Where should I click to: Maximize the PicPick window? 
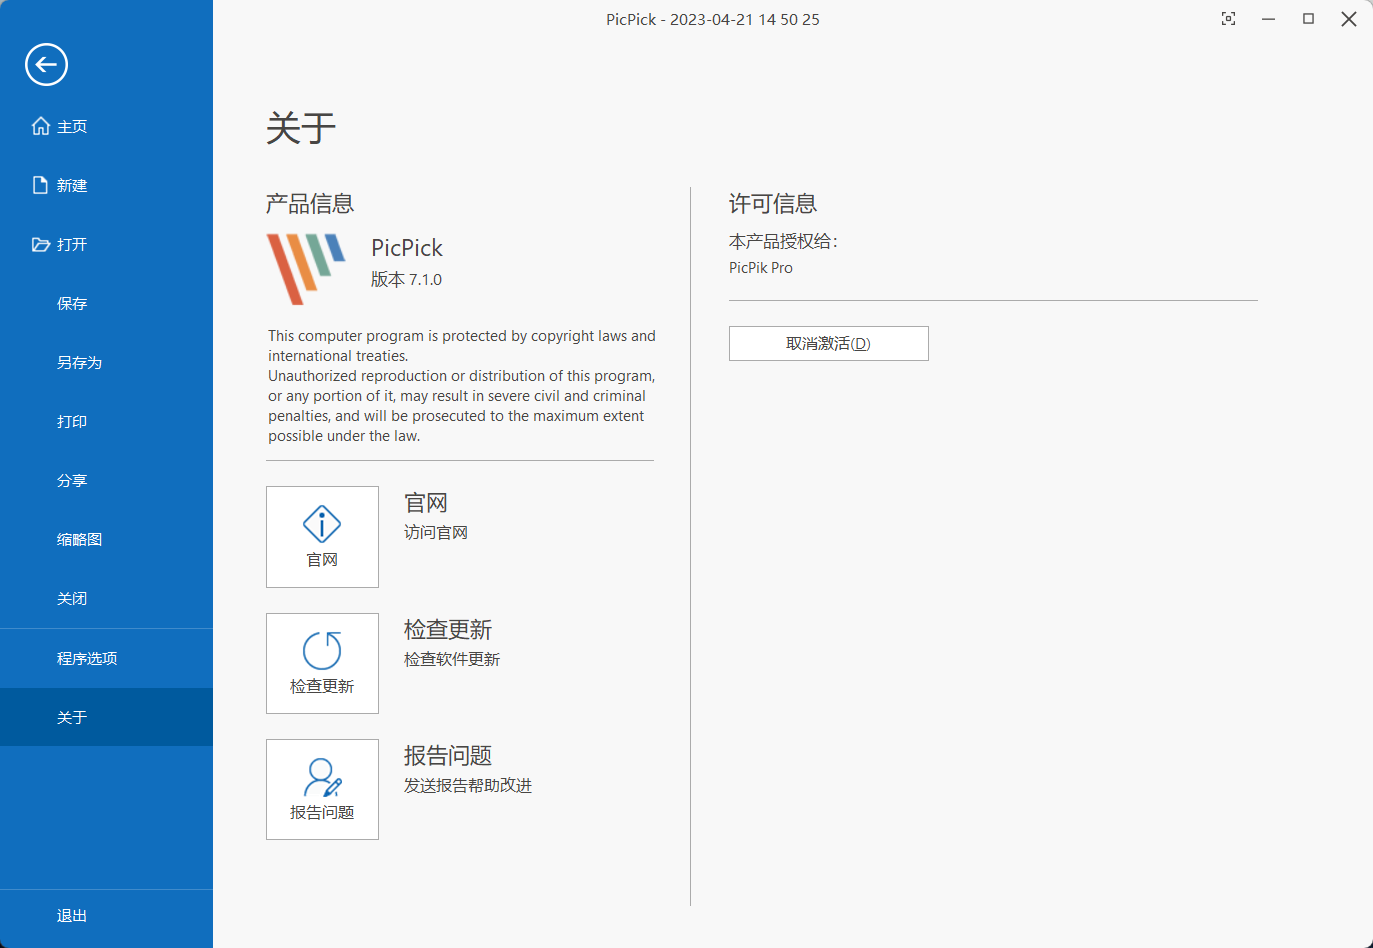(x=1308, y=19)
